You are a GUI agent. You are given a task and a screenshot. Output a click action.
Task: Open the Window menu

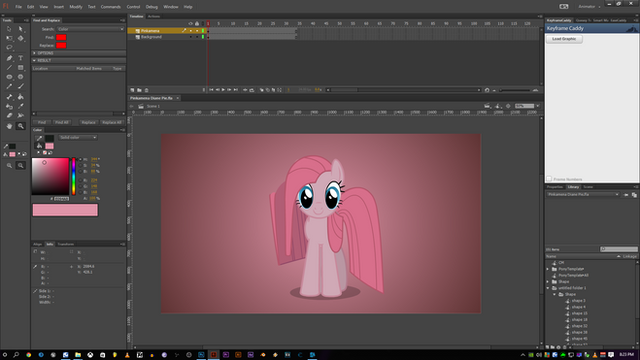[171, 7]
